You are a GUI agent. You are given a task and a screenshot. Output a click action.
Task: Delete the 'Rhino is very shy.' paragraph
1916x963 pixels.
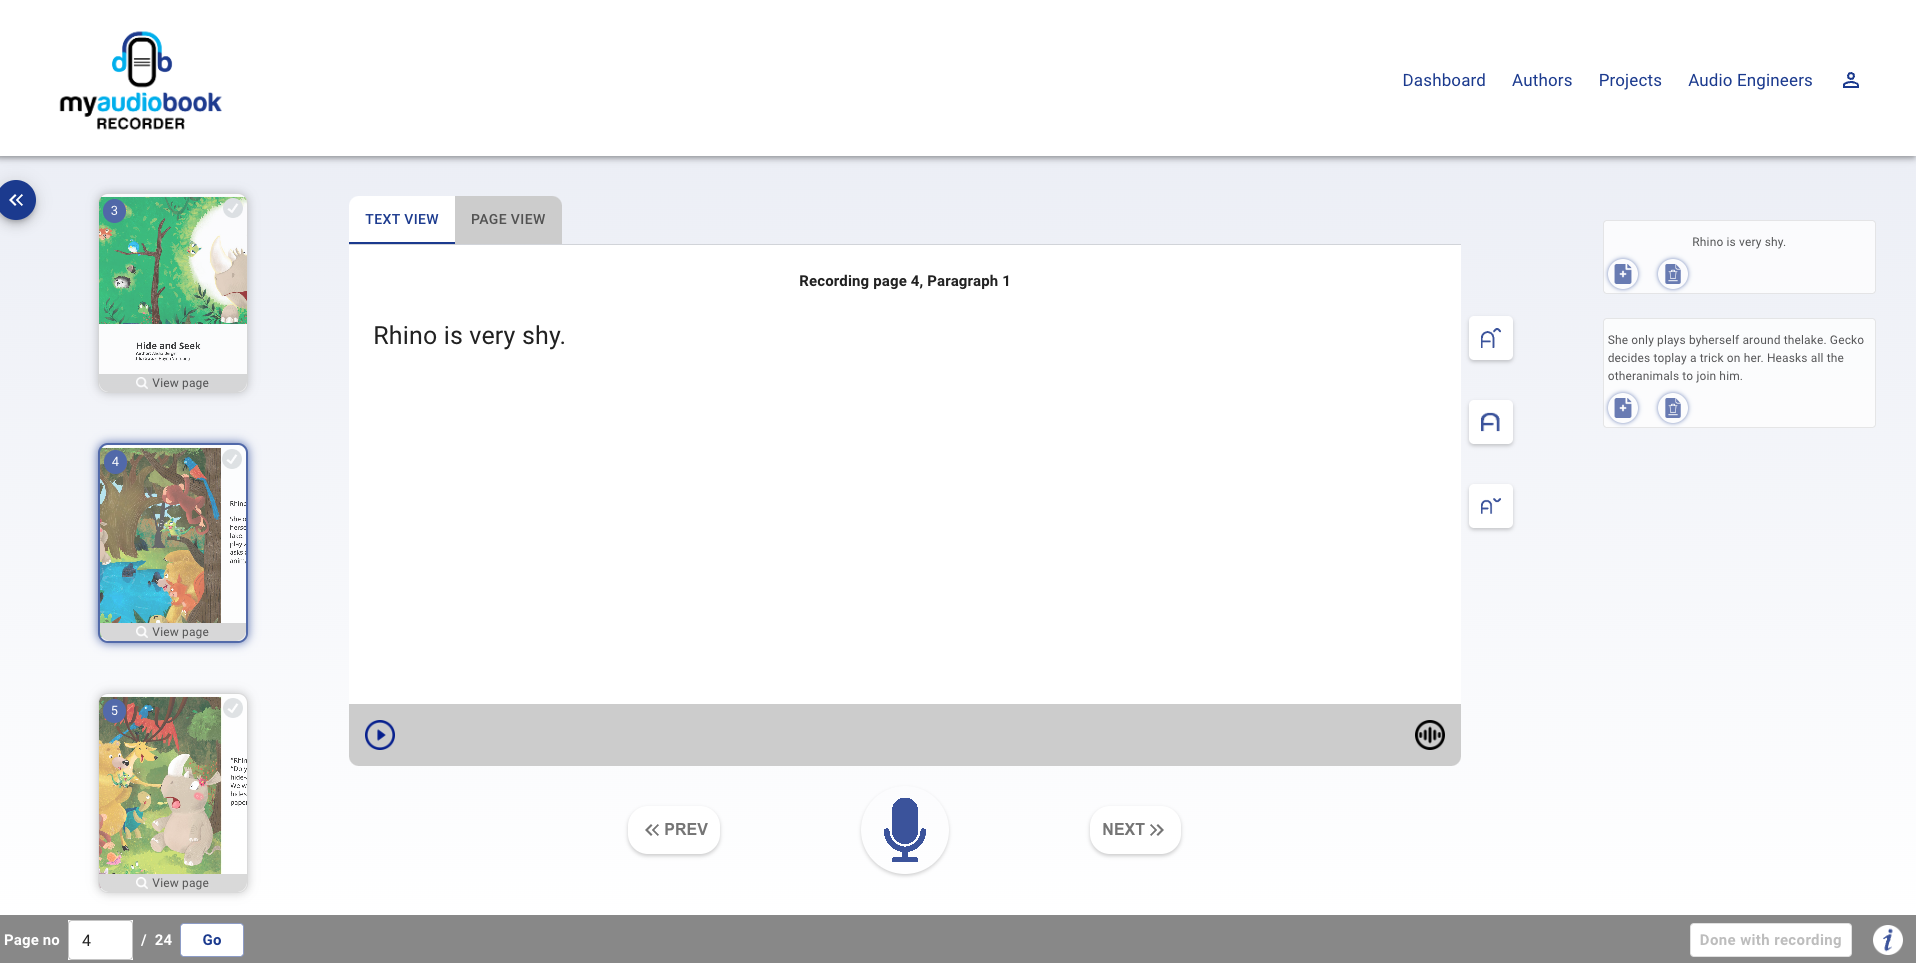point(1673,273)
